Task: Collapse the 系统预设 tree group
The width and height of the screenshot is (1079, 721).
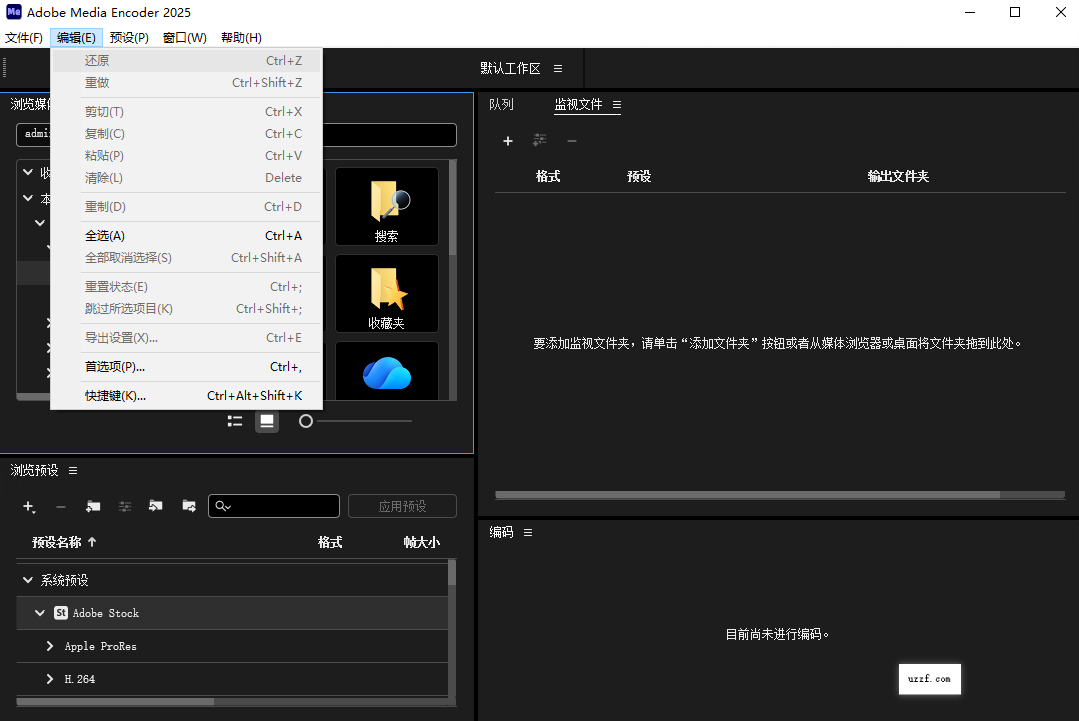Action: (x=27, y=579)
